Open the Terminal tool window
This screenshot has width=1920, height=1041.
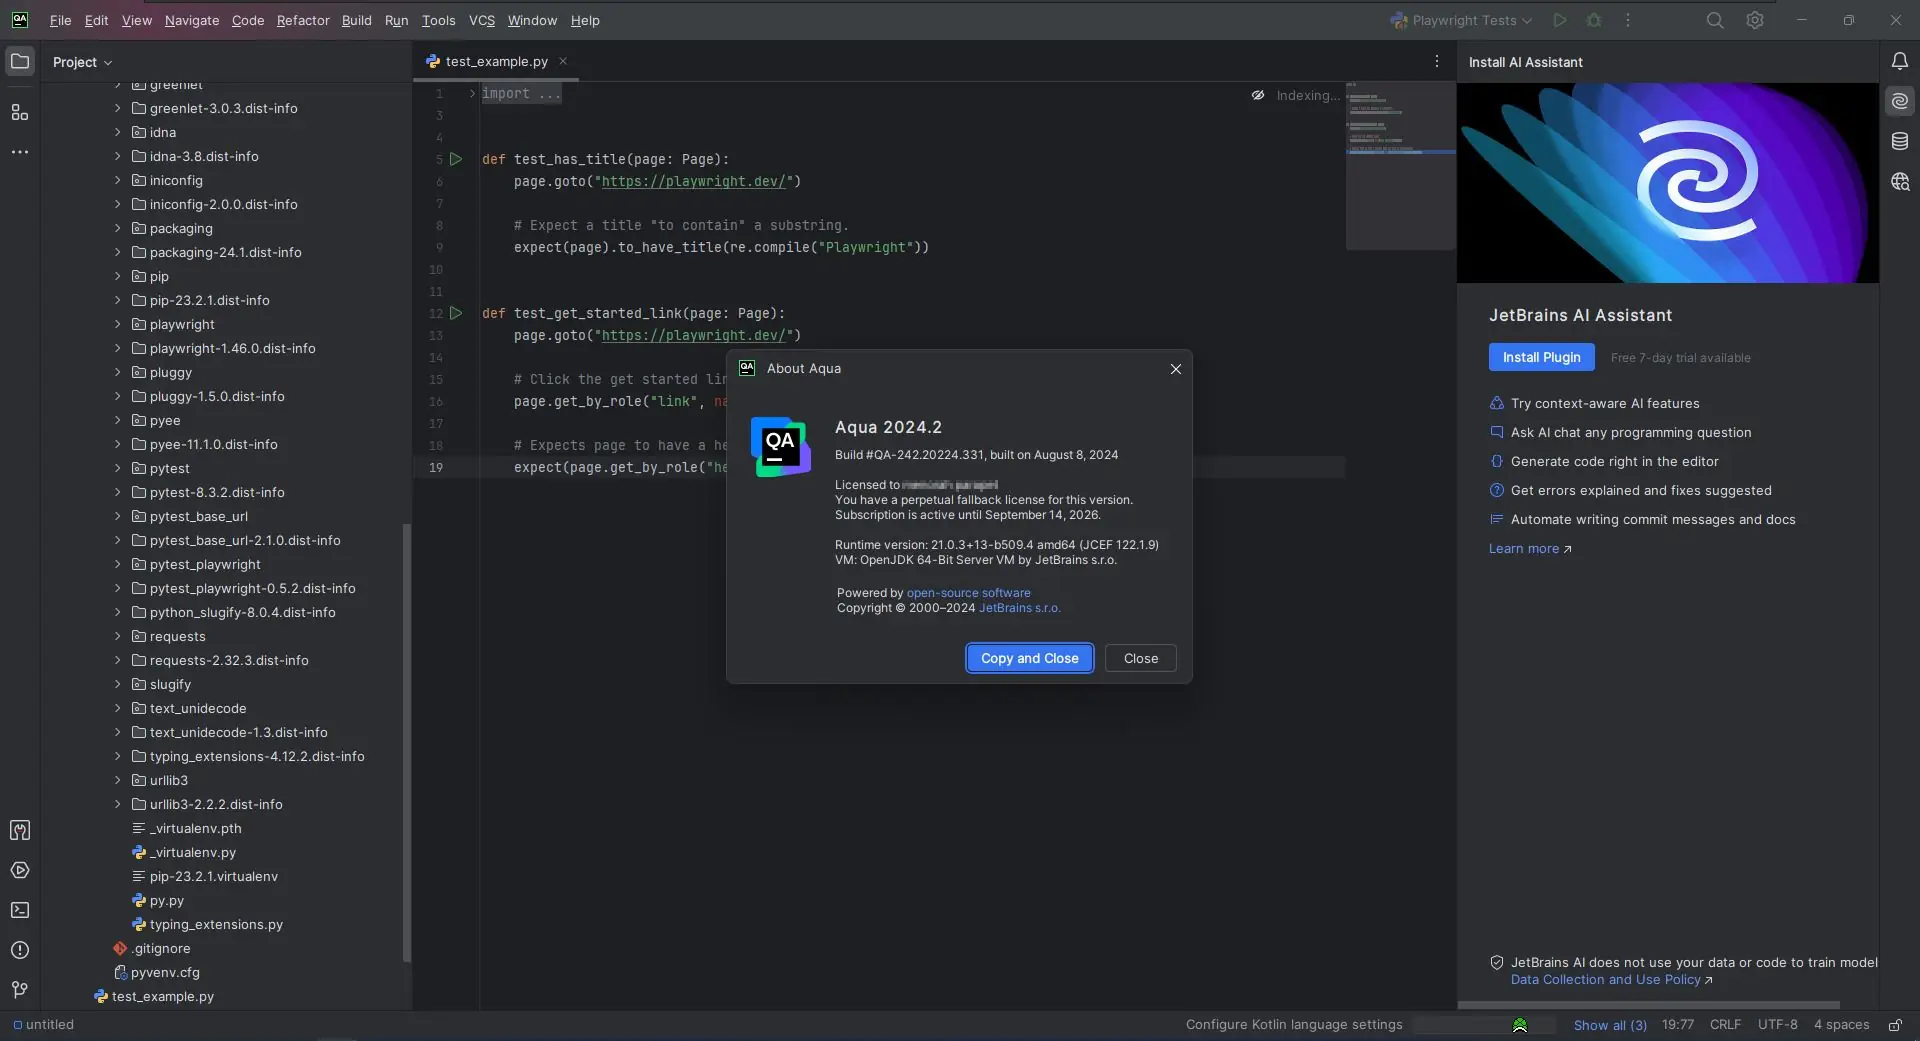pyautogui.click(x=20, y=910)
